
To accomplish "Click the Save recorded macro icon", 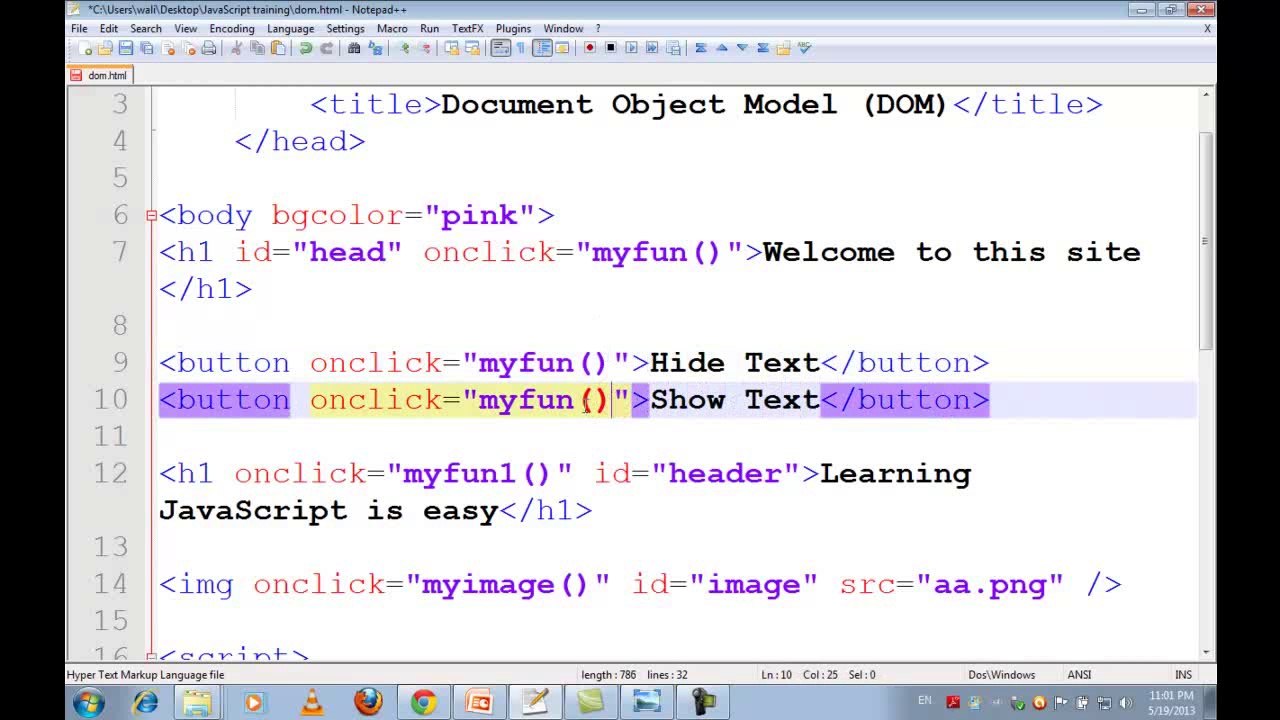I will (x=673, y=48).
